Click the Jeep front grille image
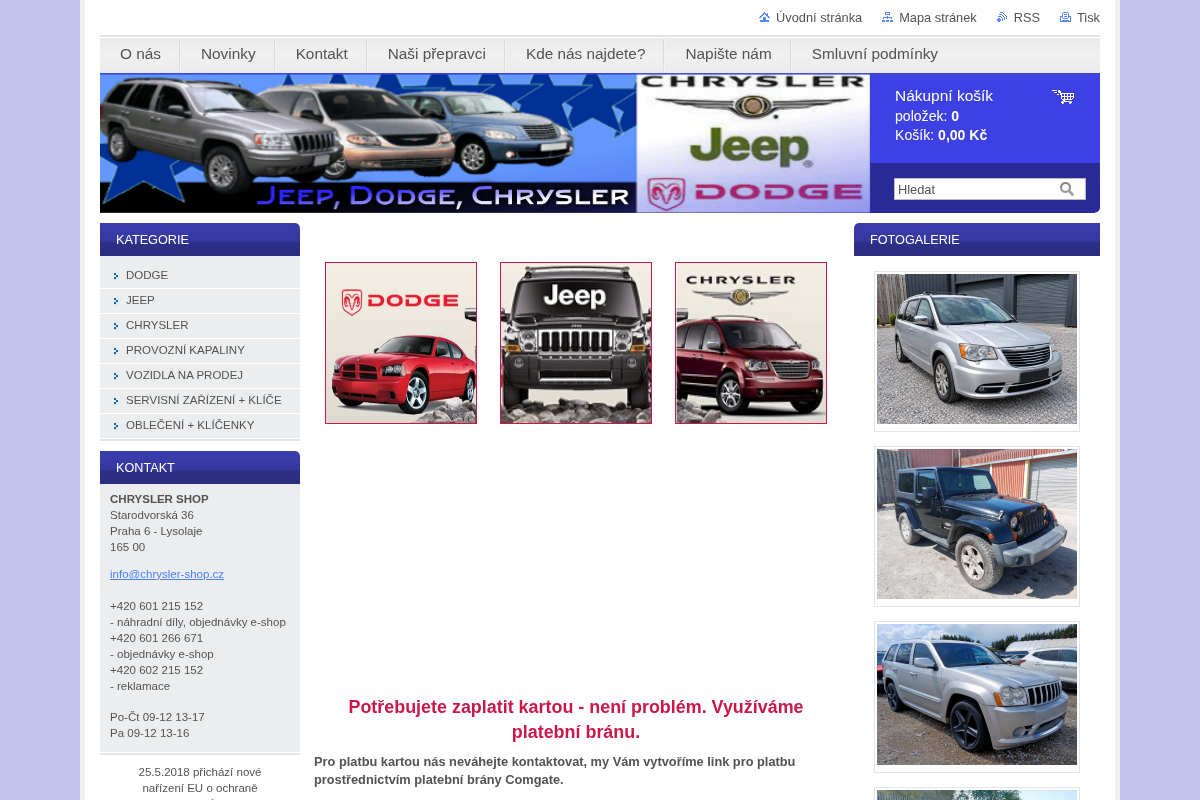Image resolution: width=1200 pixels, height=800 pixels. coord(576,343)
